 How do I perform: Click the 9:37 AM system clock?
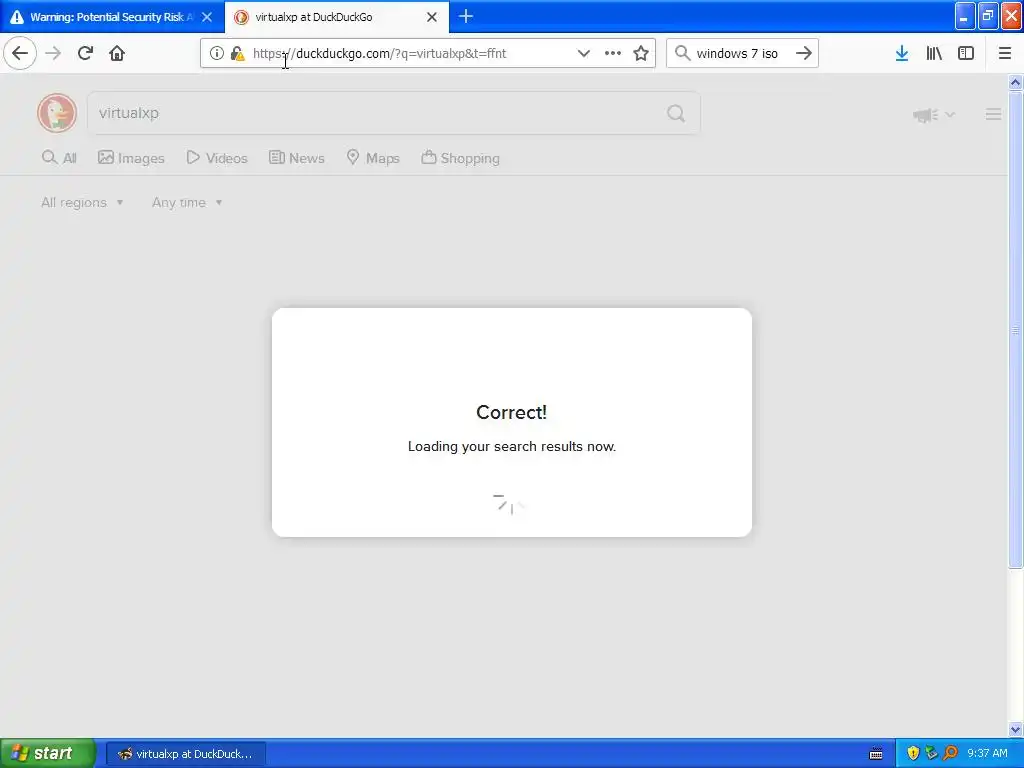pos(987,754)
